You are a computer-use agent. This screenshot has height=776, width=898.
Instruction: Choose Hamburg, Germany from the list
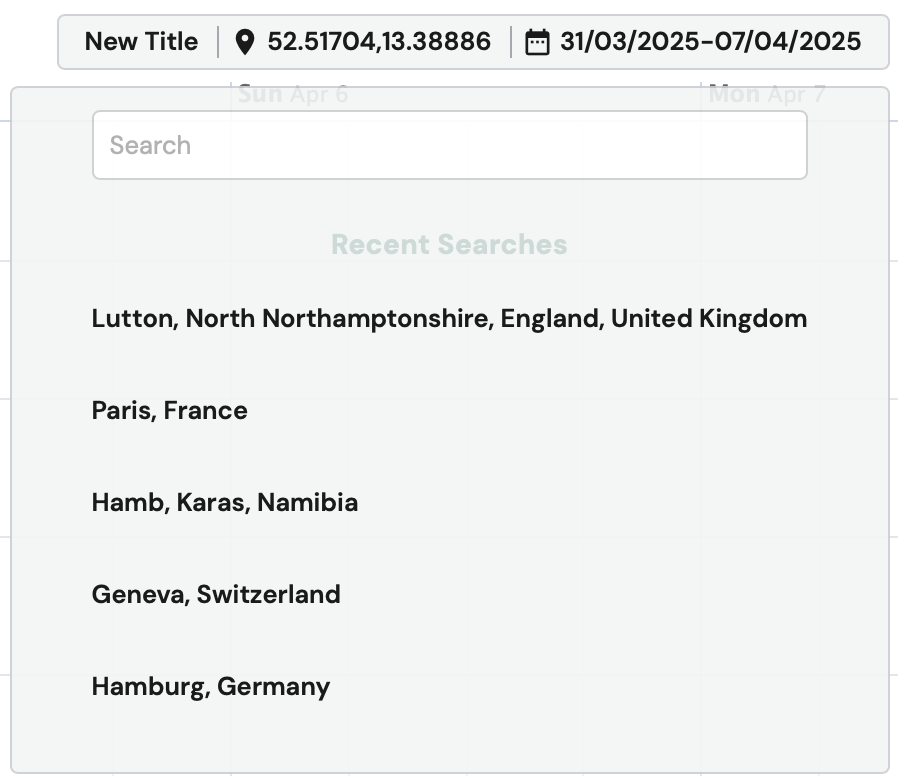pyautogui.click(x=211, y=687)
